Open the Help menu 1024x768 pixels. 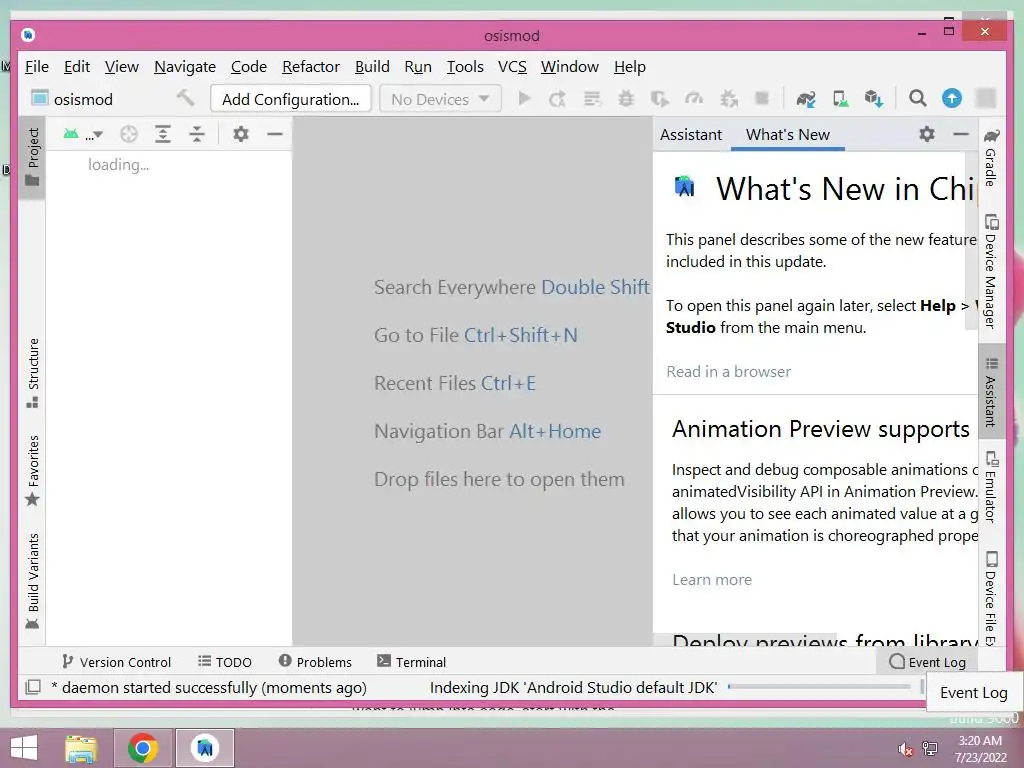630,67
